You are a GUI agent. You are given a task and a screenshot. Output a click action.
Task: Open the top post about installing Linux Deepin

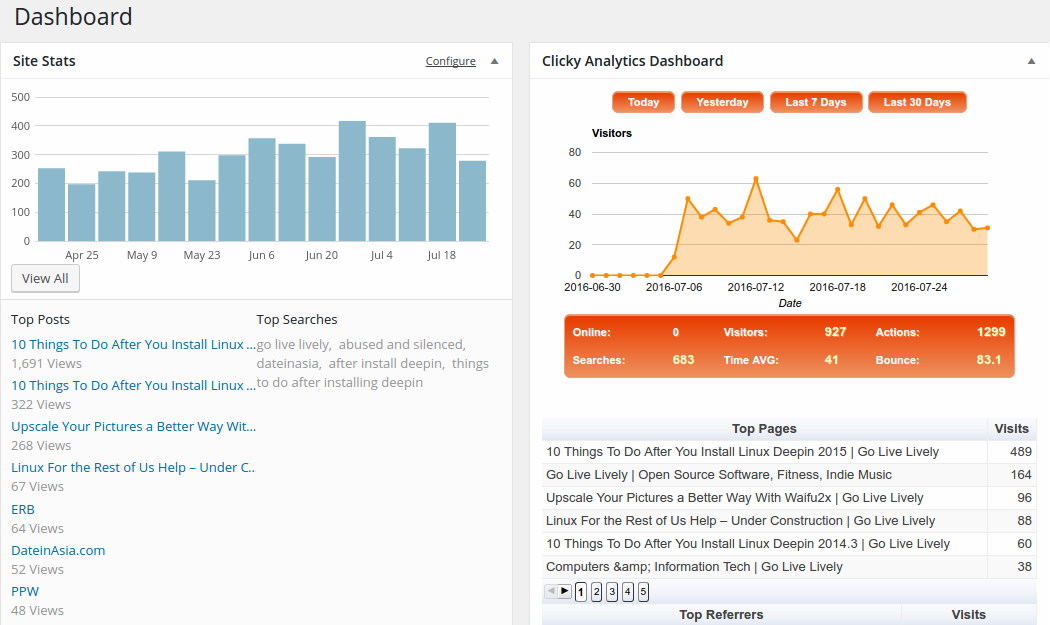125,343
